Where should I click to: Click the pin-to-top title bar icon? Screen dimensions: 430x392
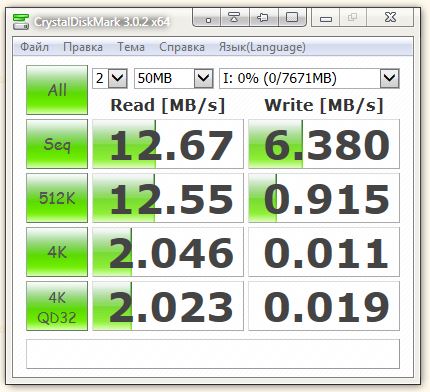tap(234, 17)
